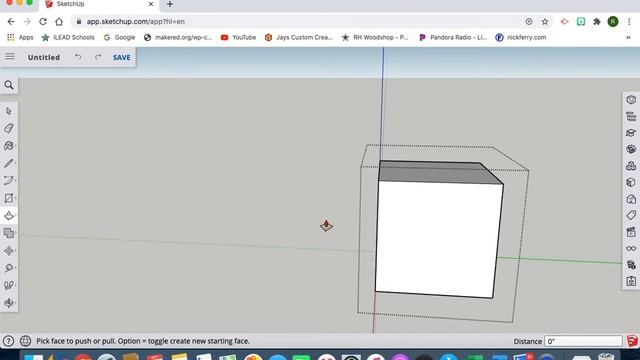Choose the Paint tool

point(9,146)
